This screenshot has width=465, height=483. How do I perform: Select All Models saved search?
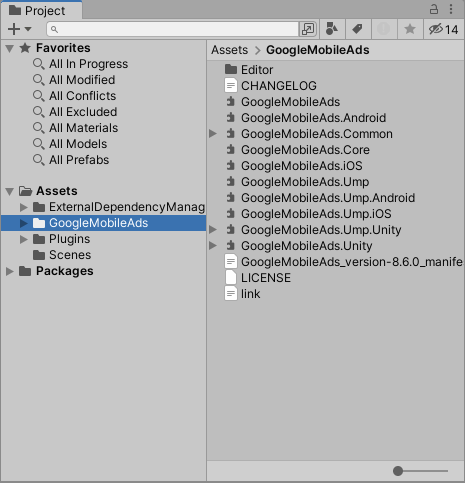pos(78,144)
